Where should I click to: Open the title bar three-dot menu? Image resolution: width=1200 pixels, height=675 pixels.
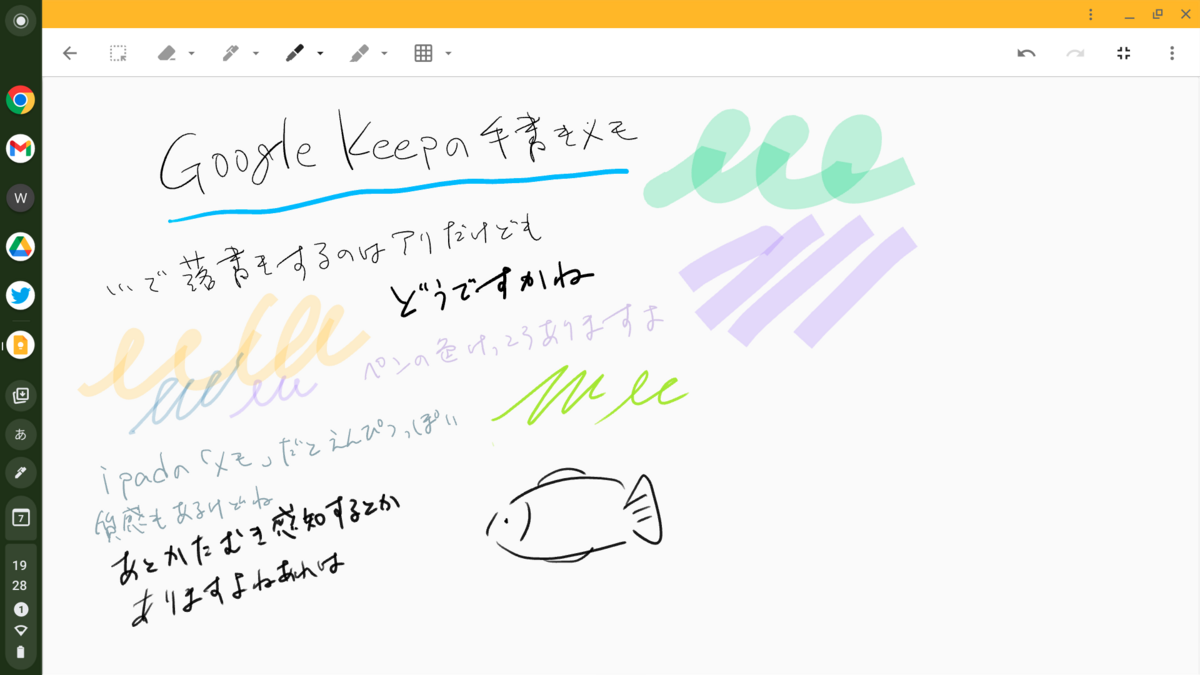click(x=1091, y=15)
